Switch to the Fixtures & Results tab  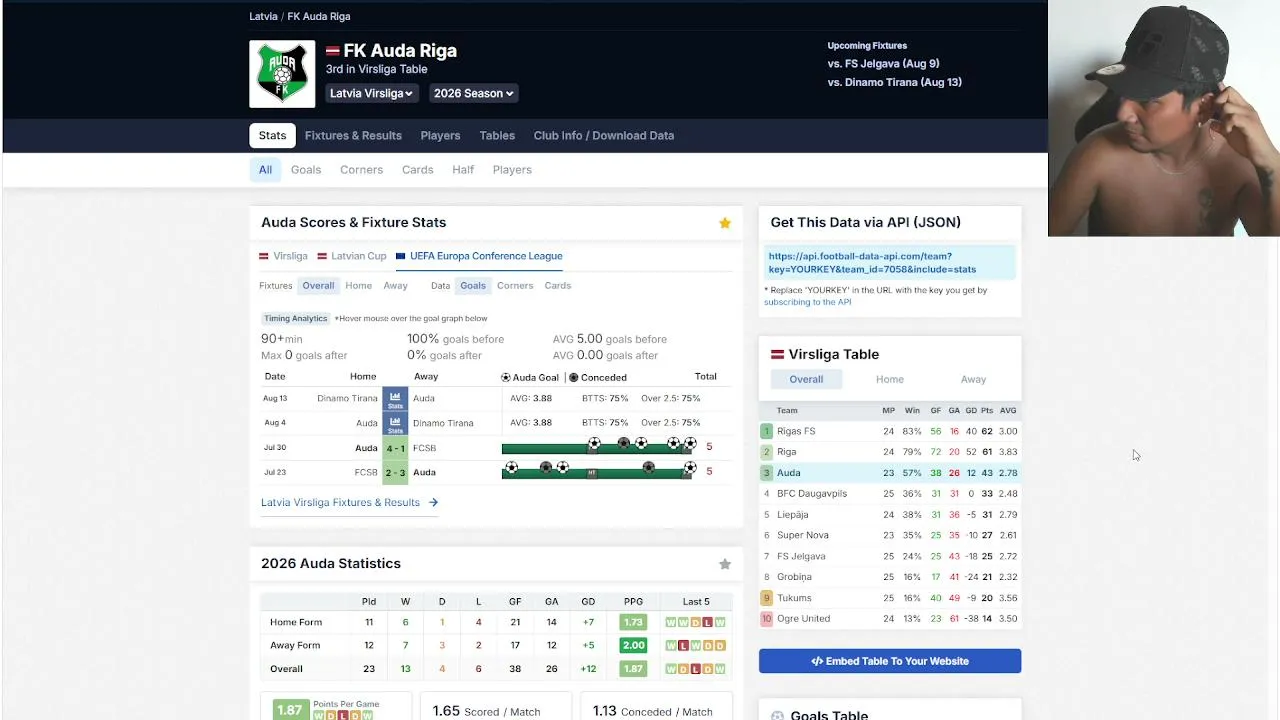(x=353, y=136)
